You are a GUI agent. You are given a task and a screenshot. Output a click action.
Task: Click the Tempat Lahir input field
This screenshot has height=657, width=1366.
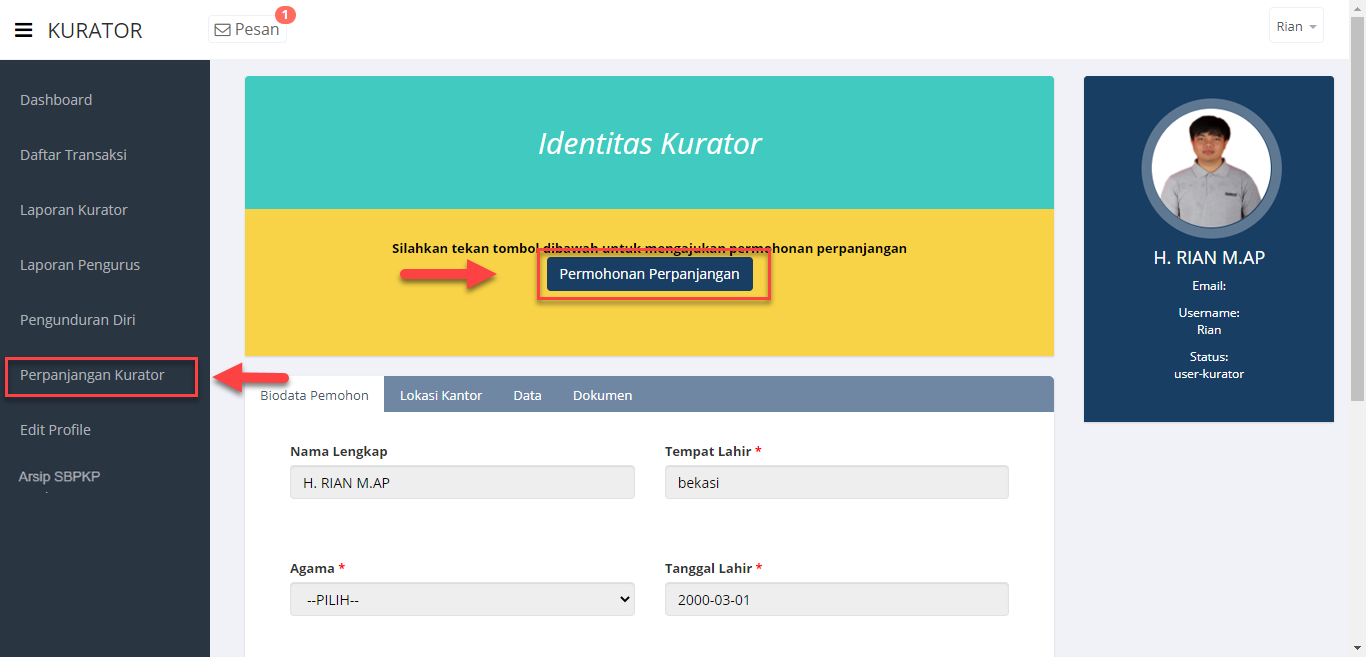[836, 482]
